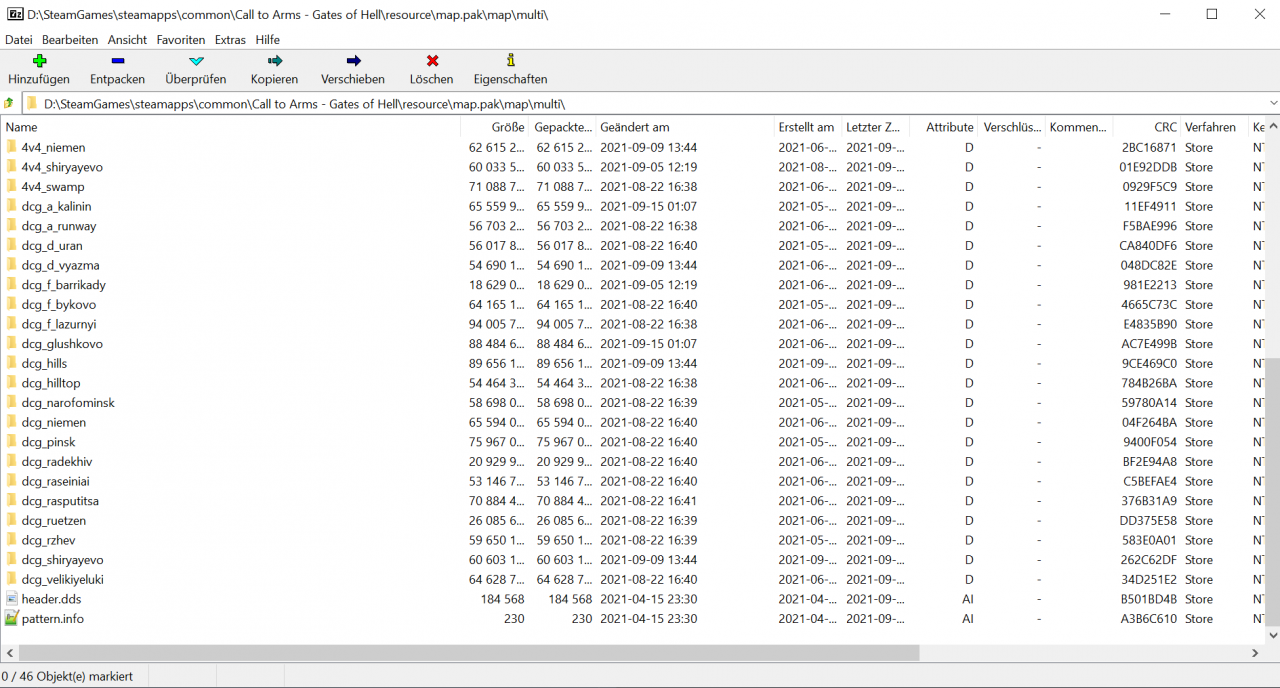1280x688 pixels.
Task: Open Eigenschaften (properties) info icon
Action: [x=510, y=62]
